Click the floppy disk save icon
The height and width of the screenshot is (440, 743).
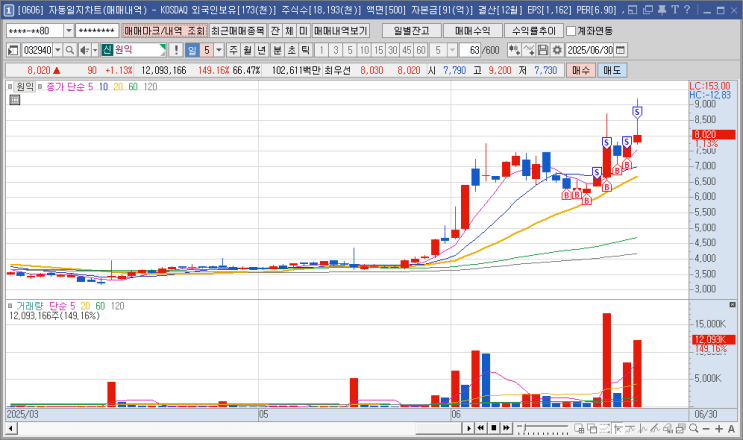544,50
